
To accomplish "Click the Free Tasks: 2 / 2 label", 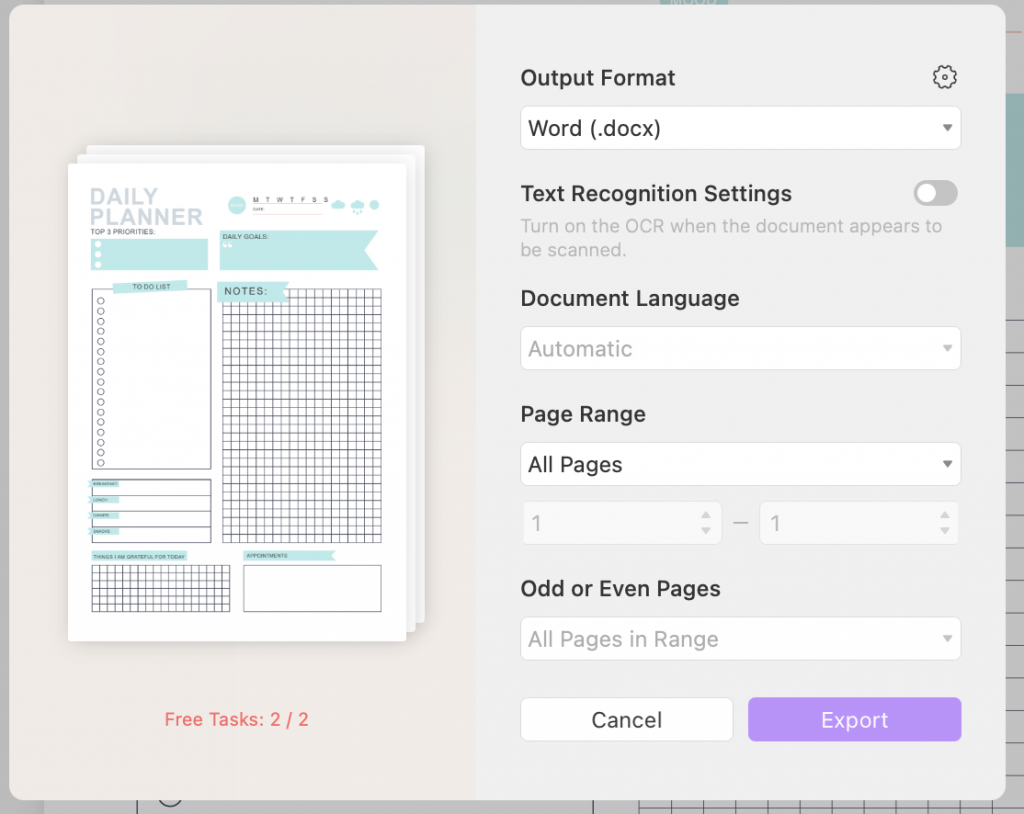I will (236, 719).
